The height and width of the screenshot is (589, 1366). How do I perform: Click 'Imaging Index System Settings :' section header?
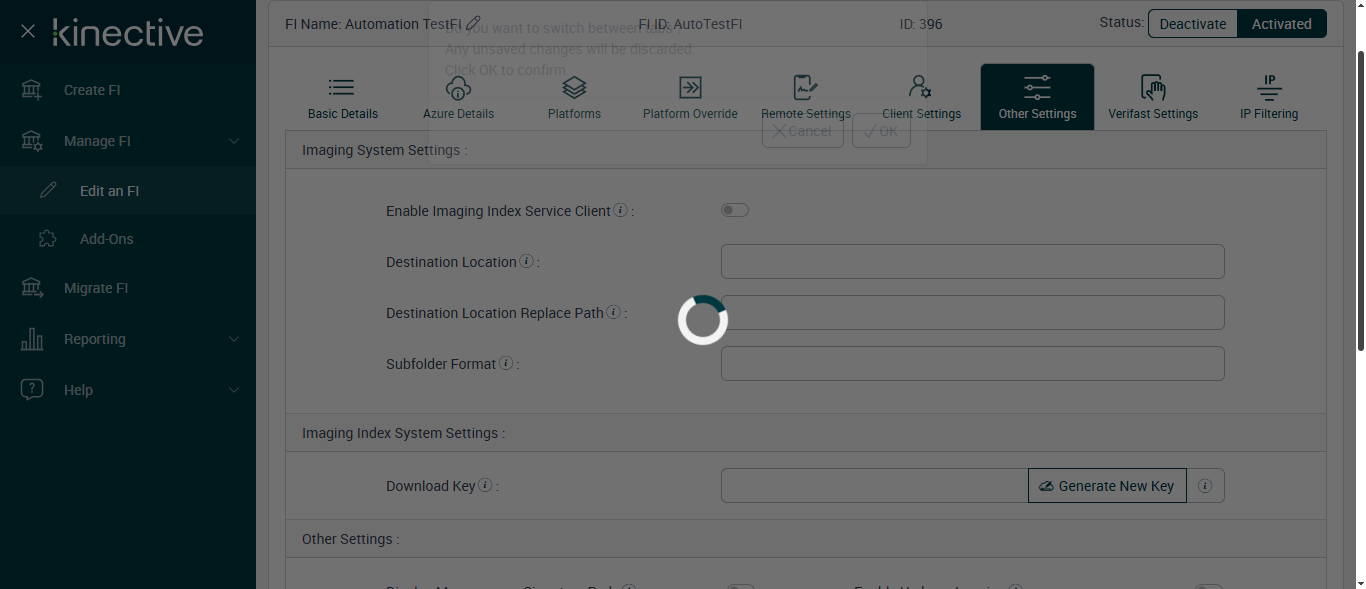(403, 433)
